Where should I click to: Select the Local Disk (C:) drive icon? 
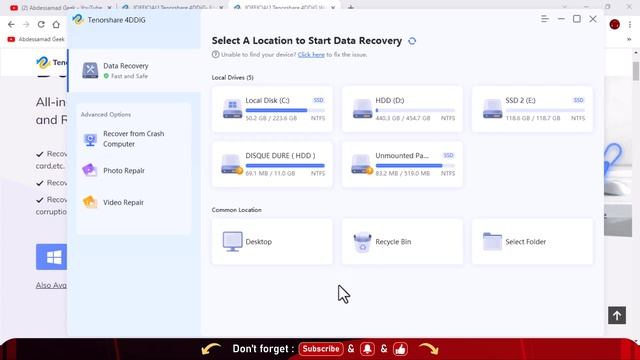[232, 109]
